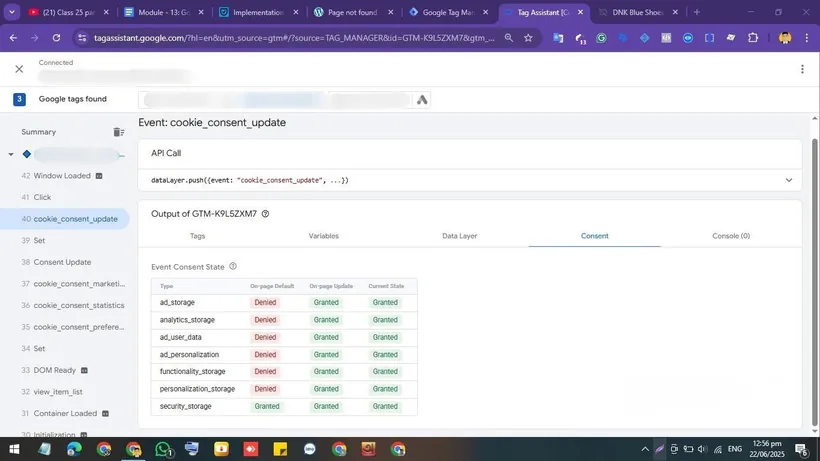Open help for Output of GTM-K9L5ZXM7
Screen dimensions: 820x461
(265, 214)
